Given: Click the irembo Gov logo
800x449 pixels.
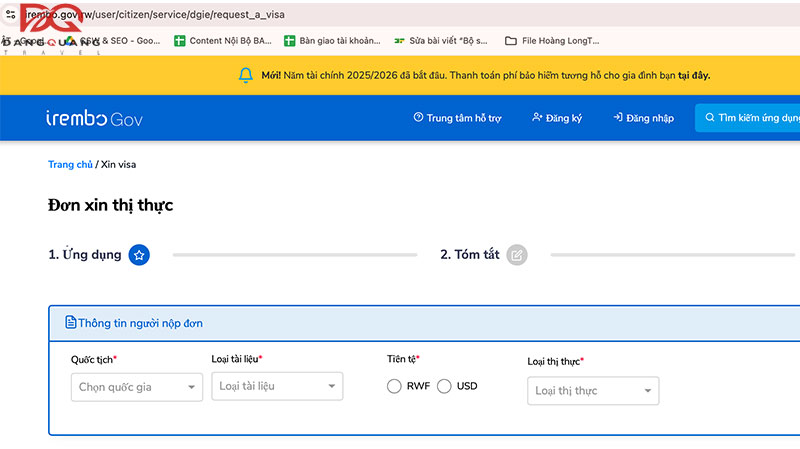Looking at the screenshot, I should point(94,118).
